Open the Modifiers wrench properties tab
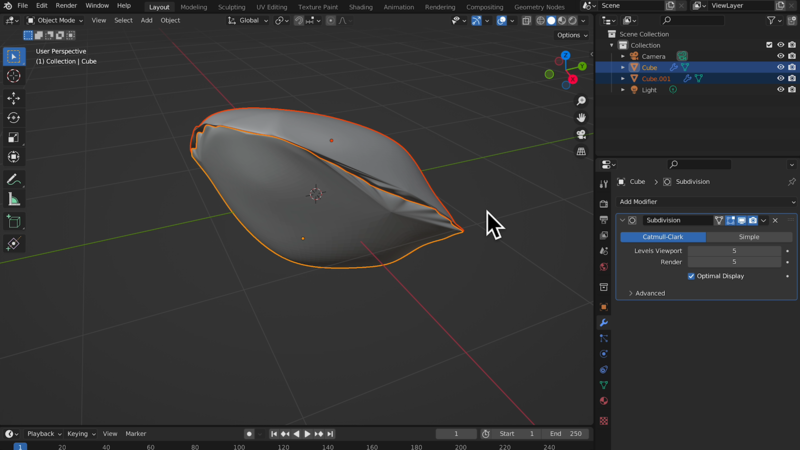The image size is (800, 450). coord(604,323)
